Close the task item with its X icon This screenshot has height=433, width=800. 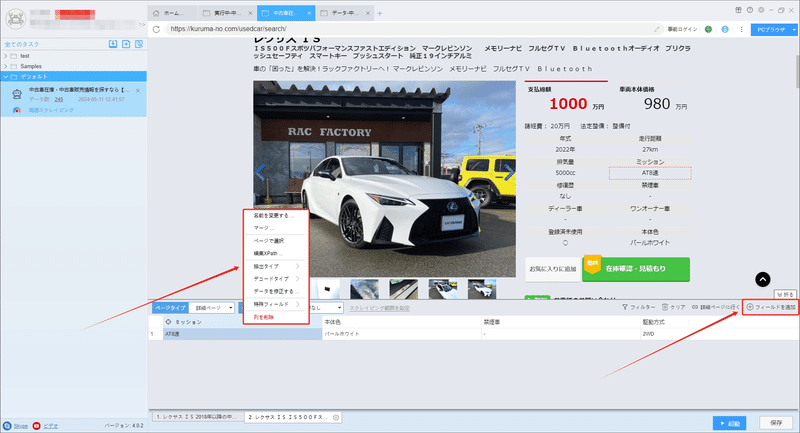pos(138,91)
